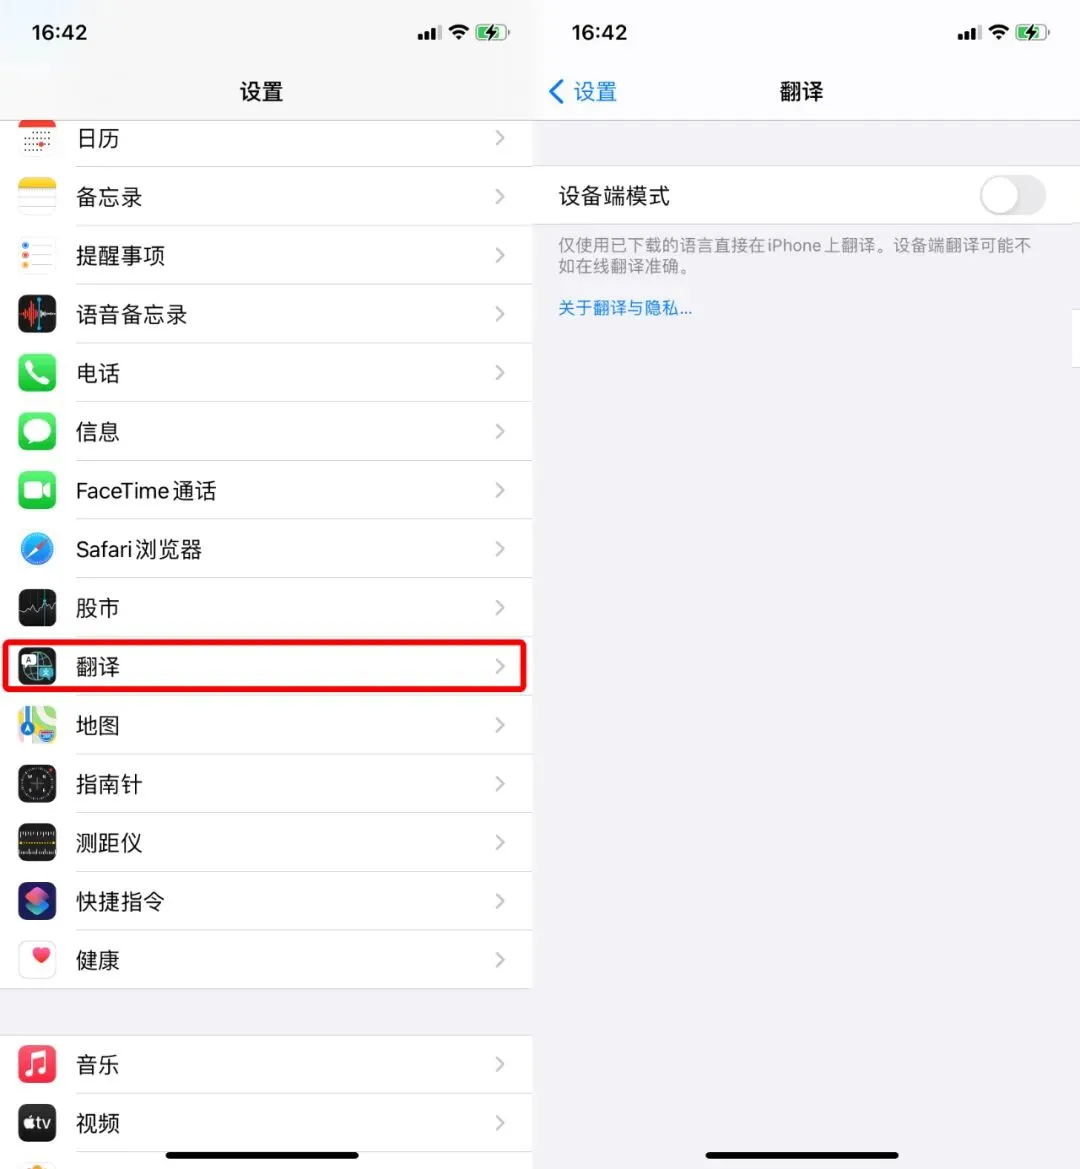Open the 地图 Maps settings entry
The height and width of the screenshot is (1169, 1080).
pos(266,725)
